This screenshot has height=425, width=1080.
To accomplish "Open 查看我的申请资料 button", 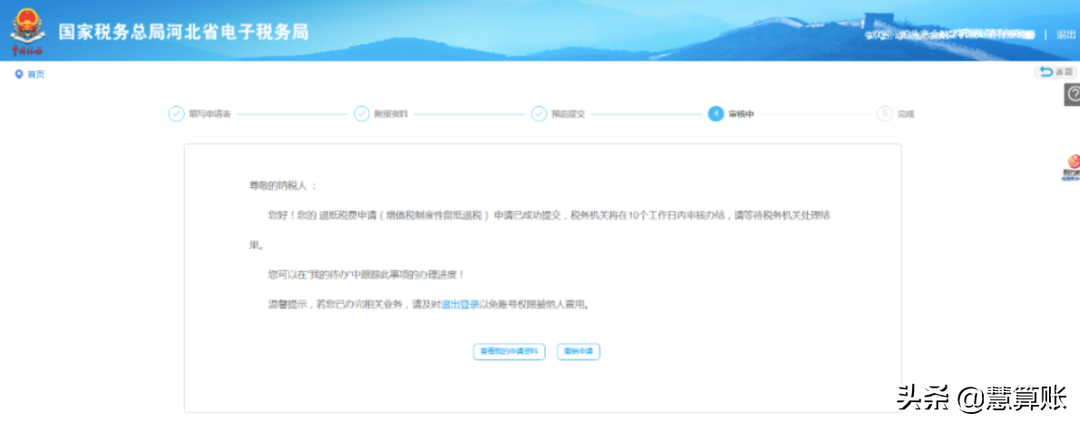I will pyautogui.click(x=509, y=351).
